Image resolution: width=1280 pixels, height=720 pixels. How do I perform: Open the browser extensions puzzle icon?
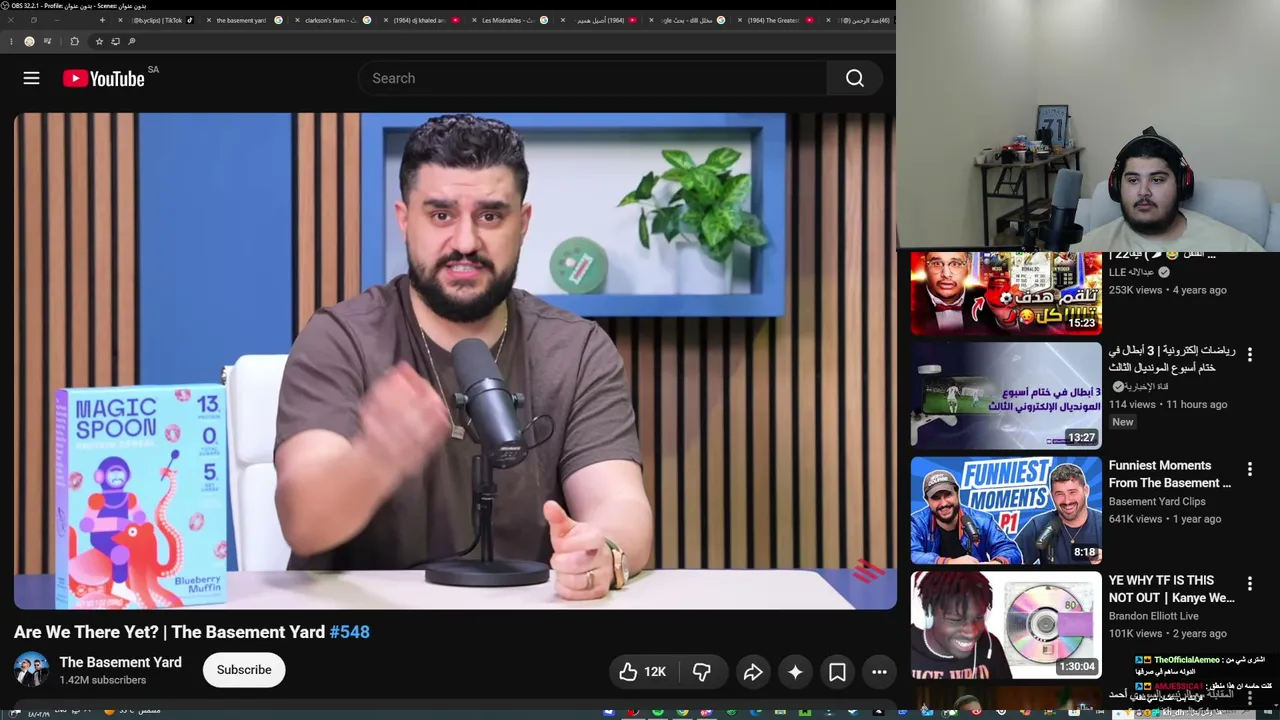click(x=75, y=41)
